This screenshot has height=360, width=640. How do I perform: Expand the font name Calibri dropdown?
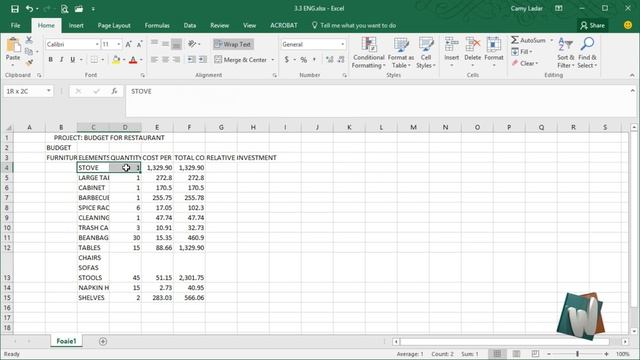coord(97,44)
